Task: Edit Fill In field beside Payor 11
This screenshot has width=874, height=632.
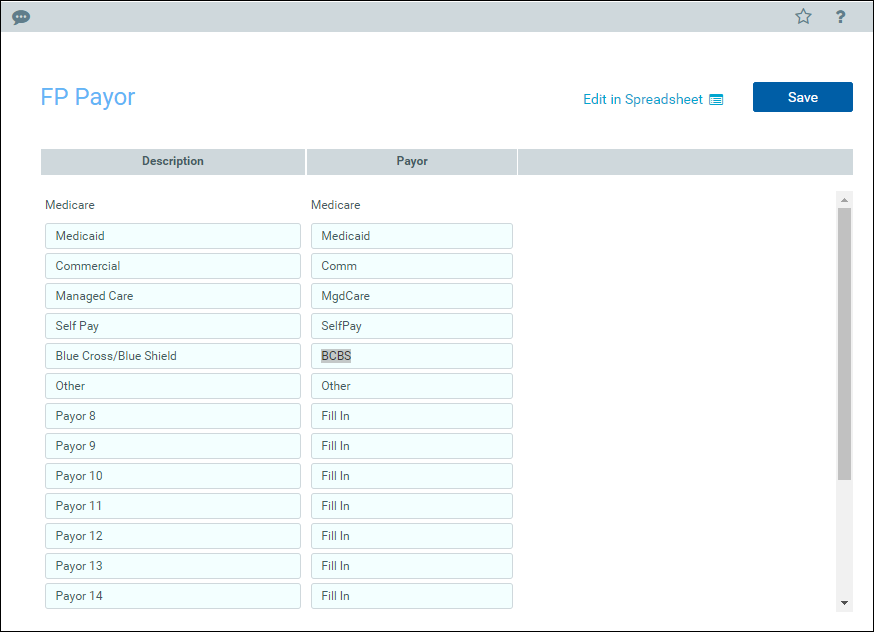Action: coord(412,506)
